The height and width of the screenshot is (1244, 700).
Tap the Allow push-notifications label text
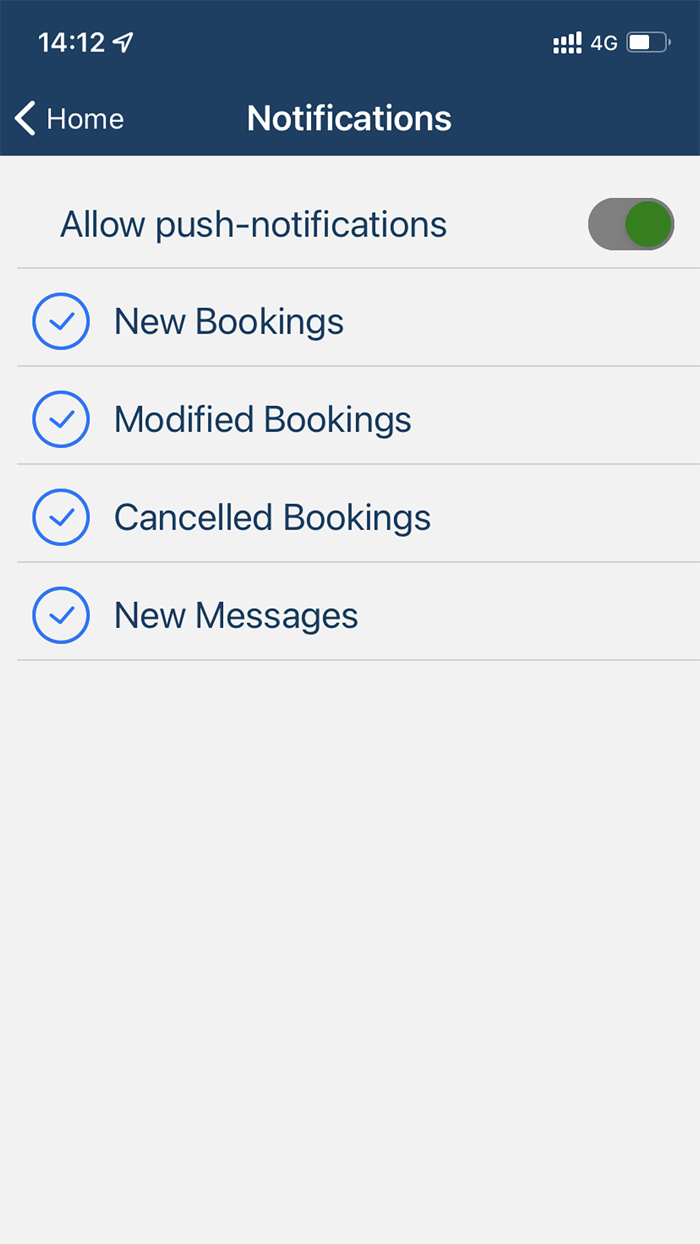pyautogui.click(x=253, y=224)
